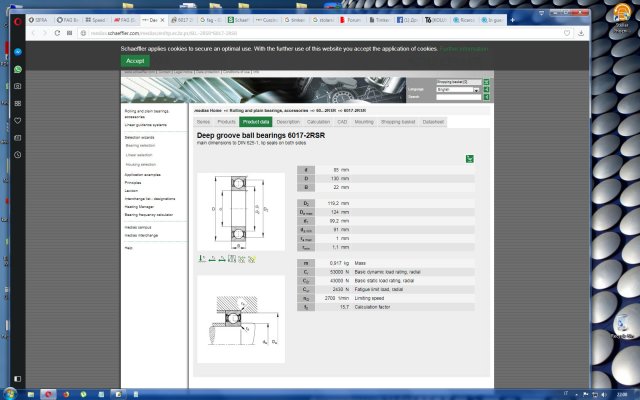Open the Further information cookie link
This screenshot has height=400, width=640.
[464, 49]
